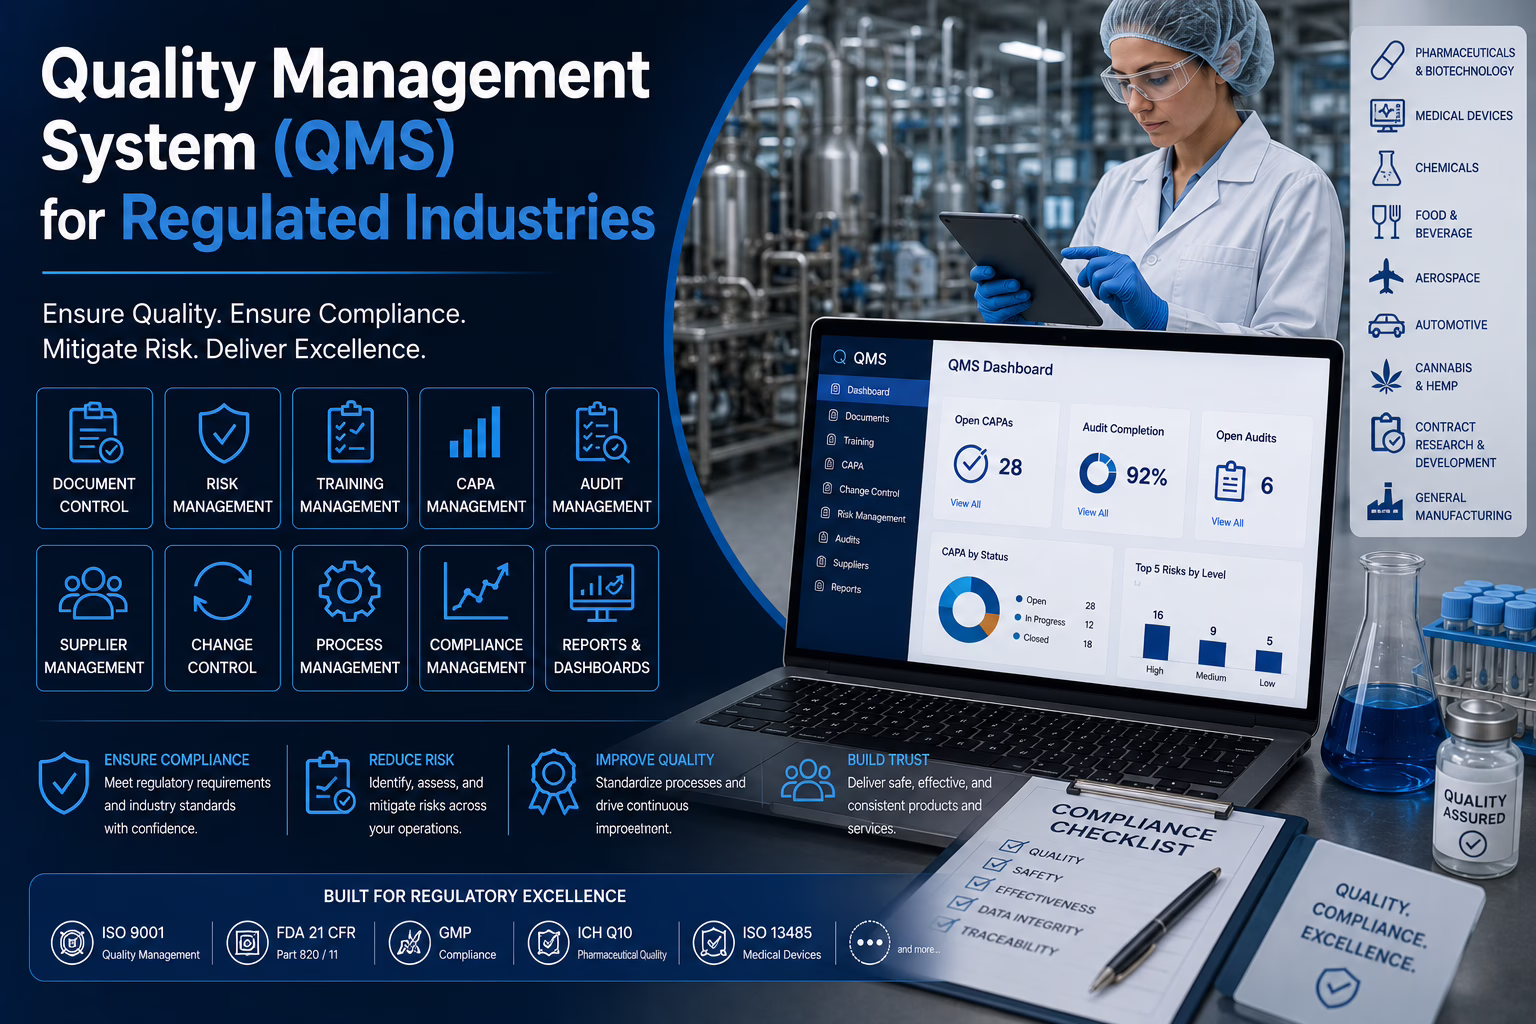Click the Medium risk bar in chart
Image resolution: width=1536 pixels, height=1024 pixels.
point(1212,654)
